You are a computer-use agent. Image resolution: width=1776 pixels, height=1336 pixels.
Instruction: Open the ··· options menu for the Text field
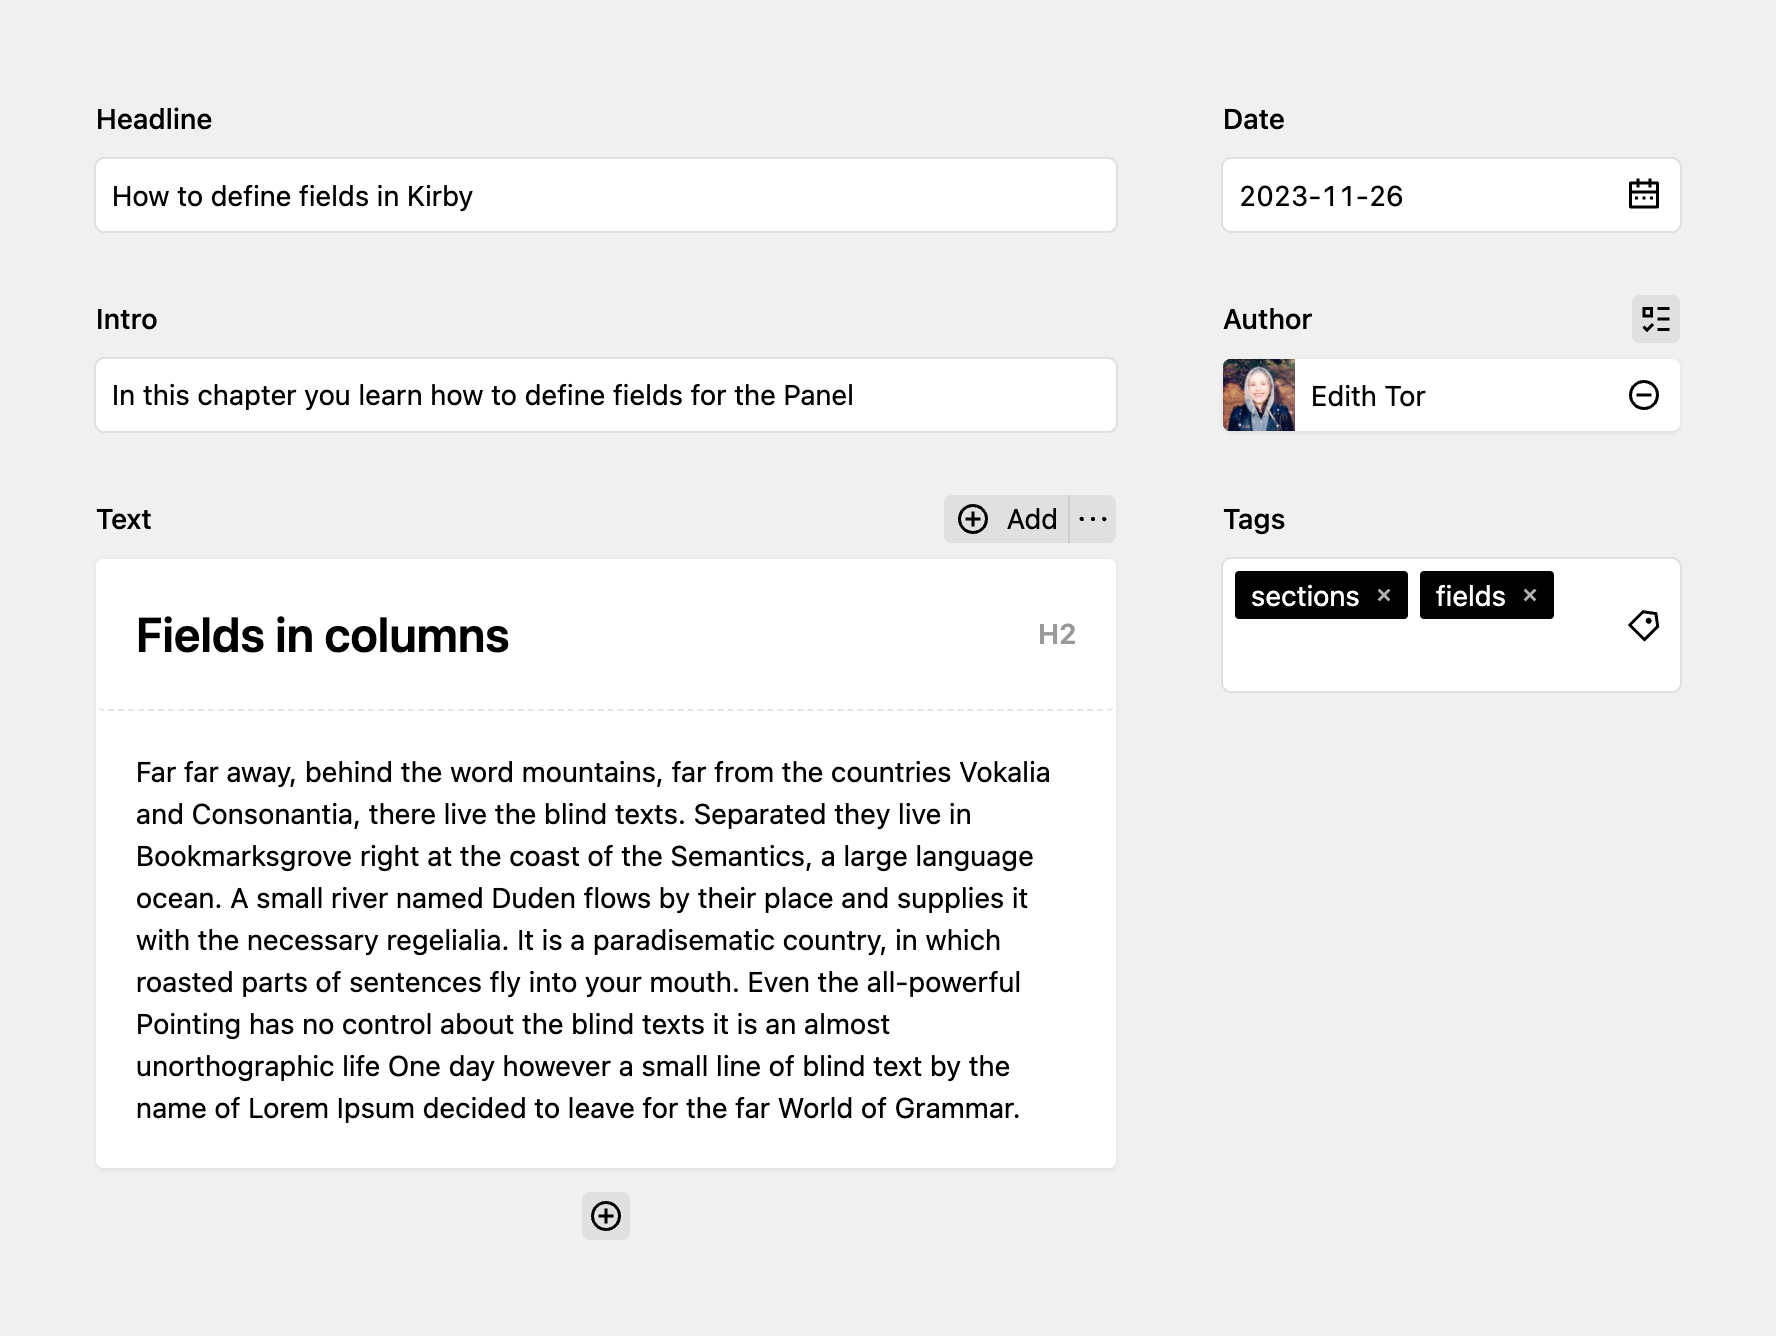point(1093,519)
